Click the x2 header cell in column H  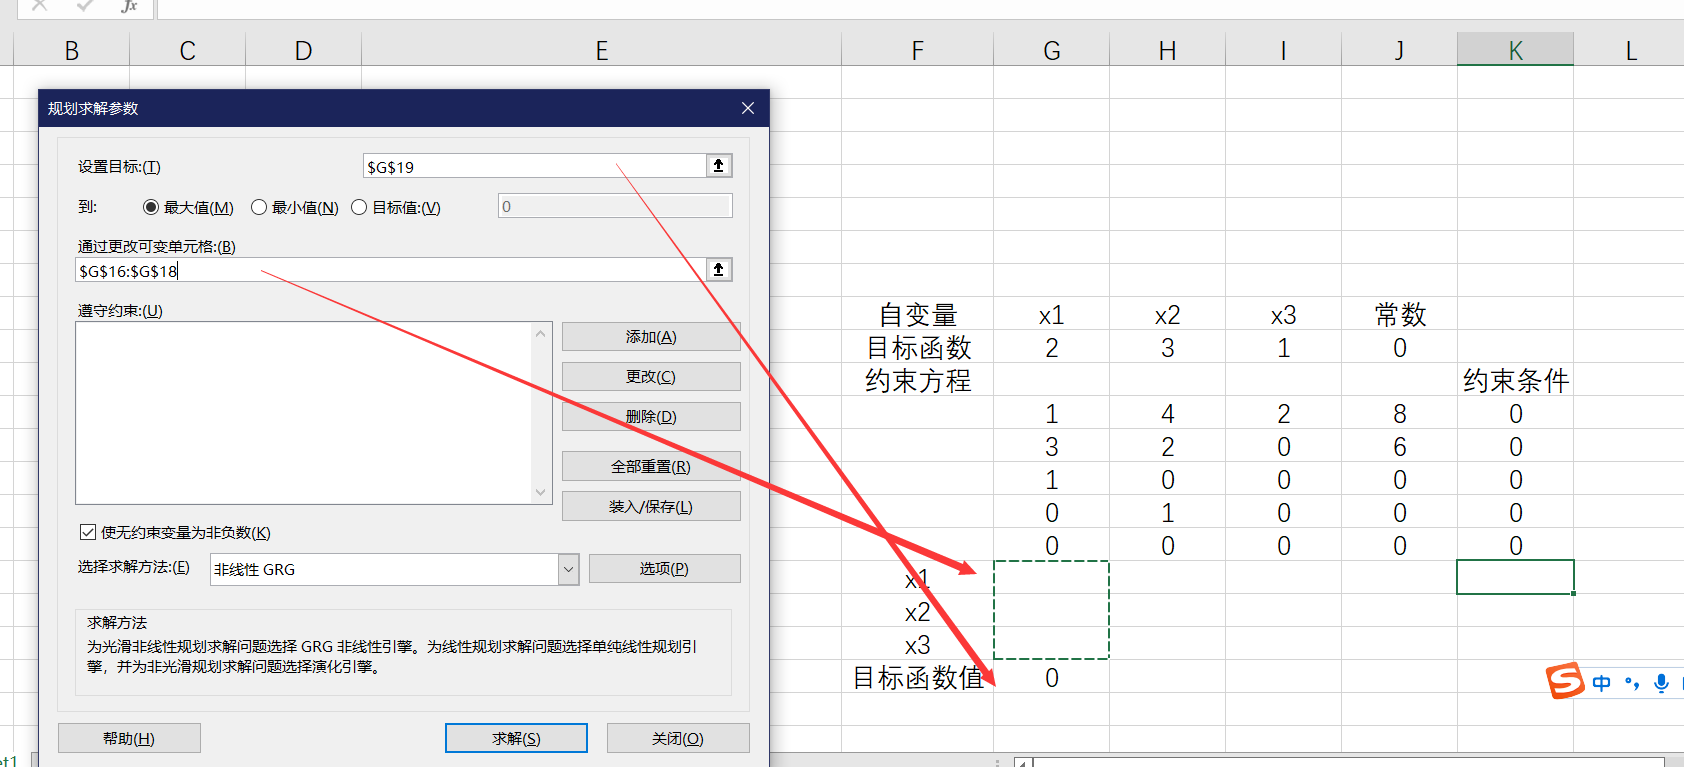tap(1168, 315)
